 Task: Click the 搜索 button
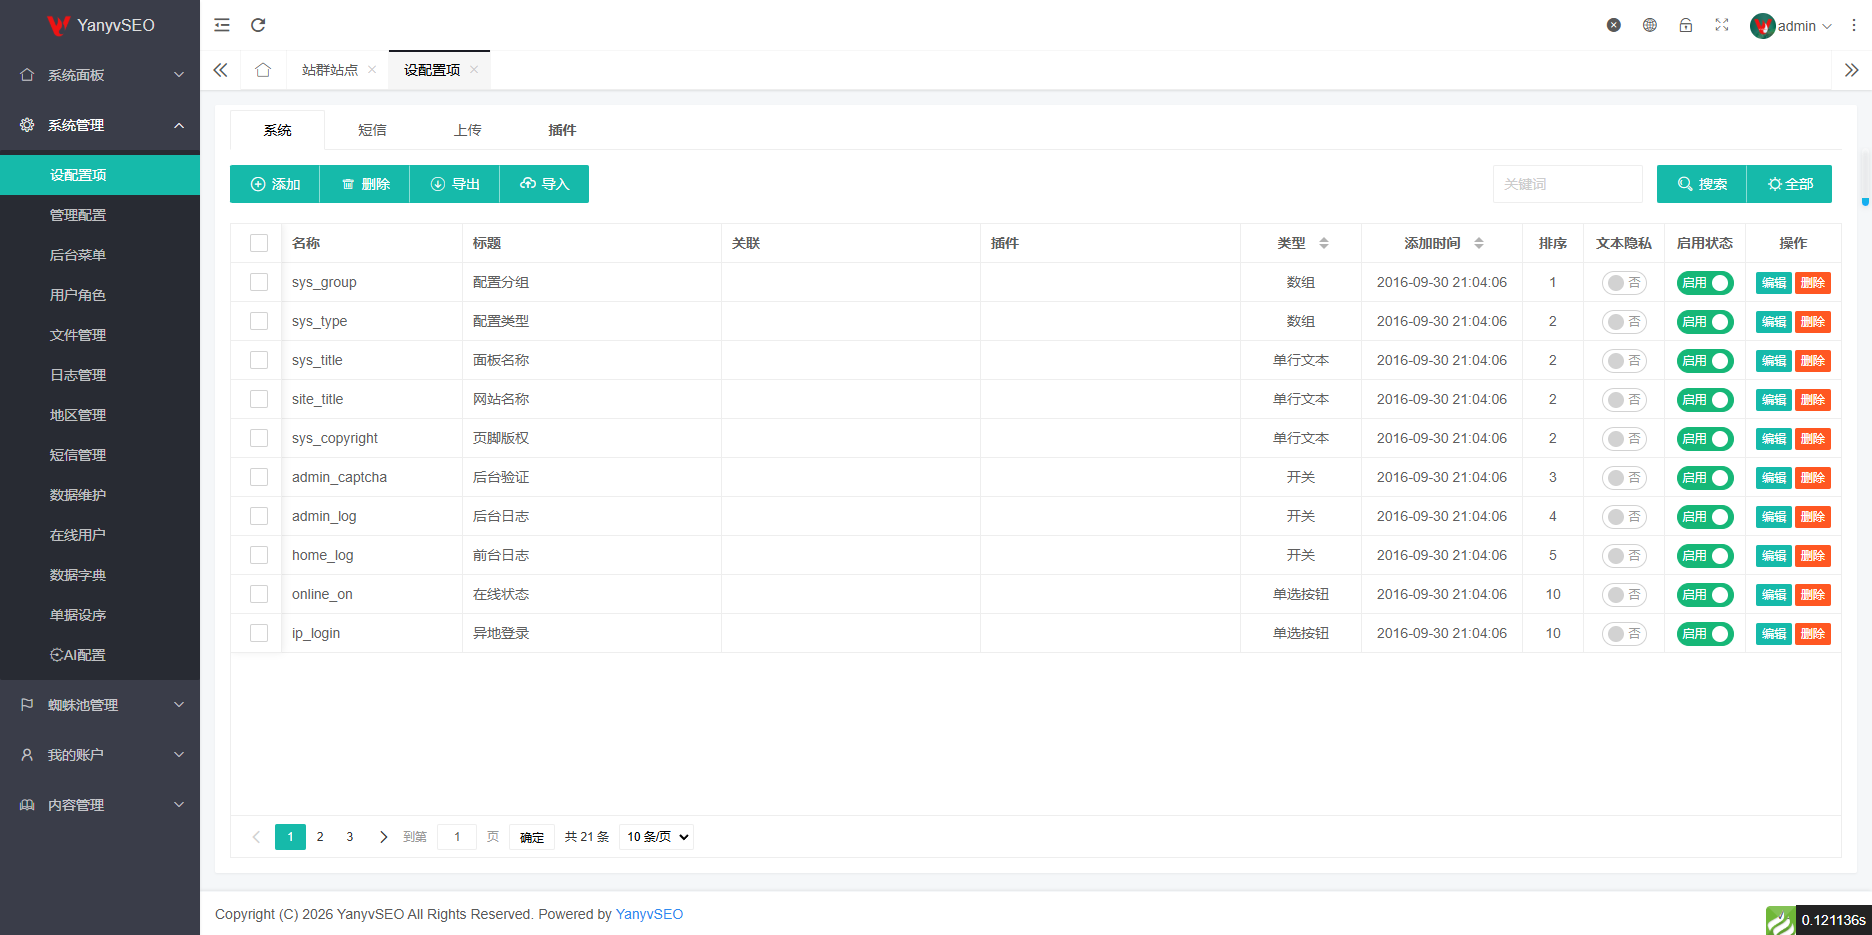(1702, 184)
